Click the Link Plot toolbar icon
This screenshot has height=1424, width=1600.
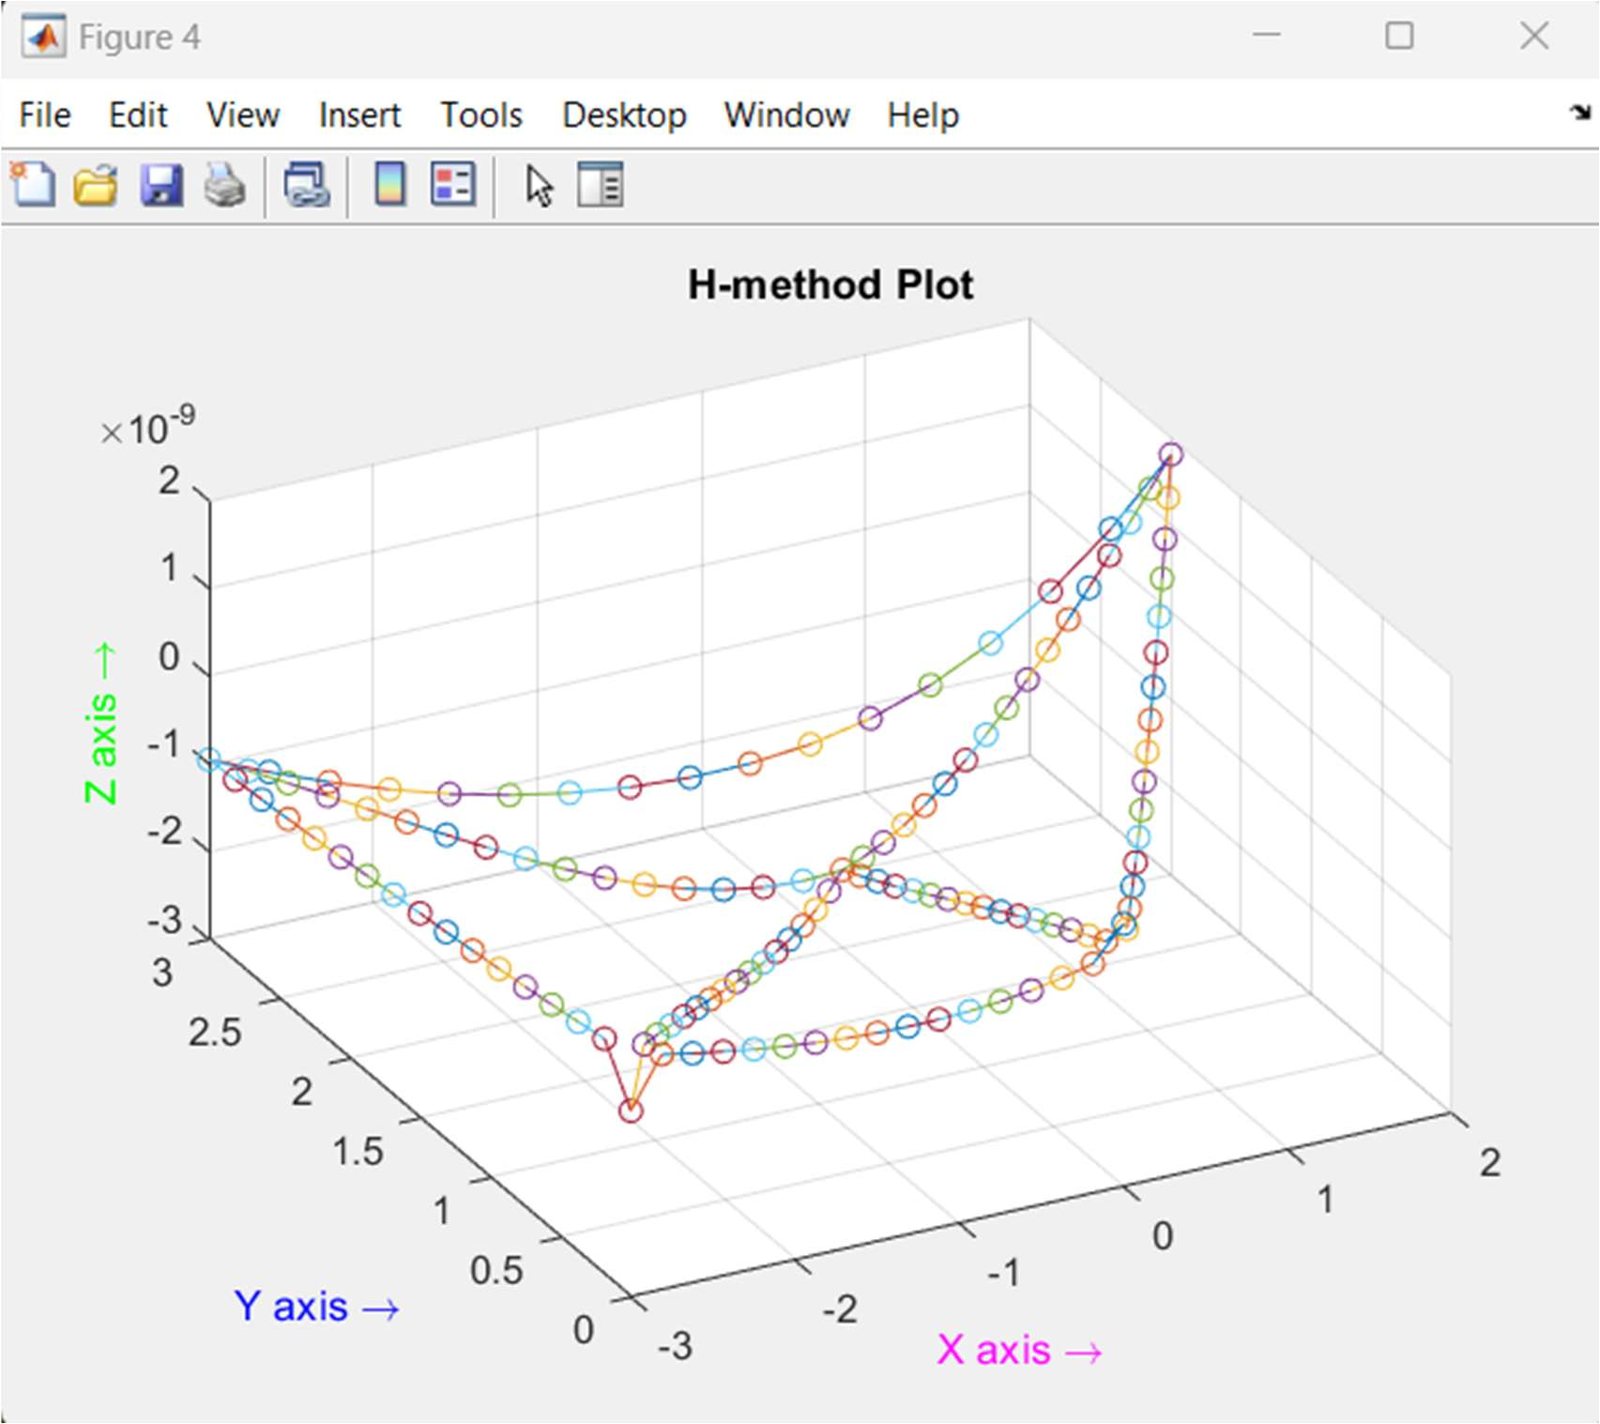(x=307, y=186)
